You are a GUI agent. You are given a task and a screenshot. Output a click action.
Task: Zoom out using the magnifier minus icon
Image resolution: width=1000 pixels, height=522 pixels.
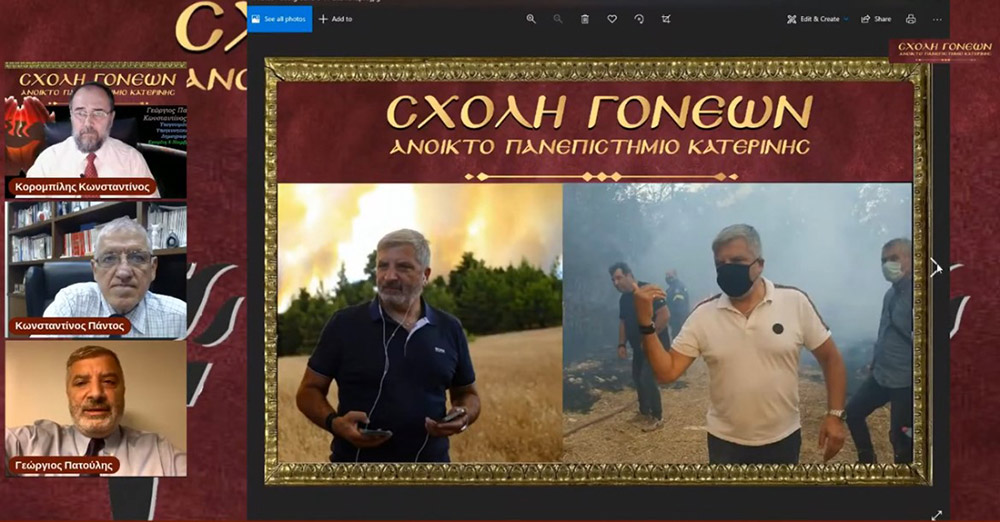click(557, 19)
